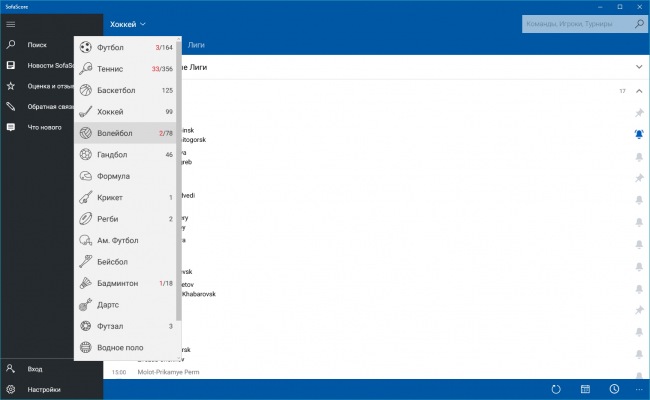Viewport: 650px width, 400px height.
Task: Click the clock icon in the bottom bar
Action: pyautogui.click(x=614, y=389)
